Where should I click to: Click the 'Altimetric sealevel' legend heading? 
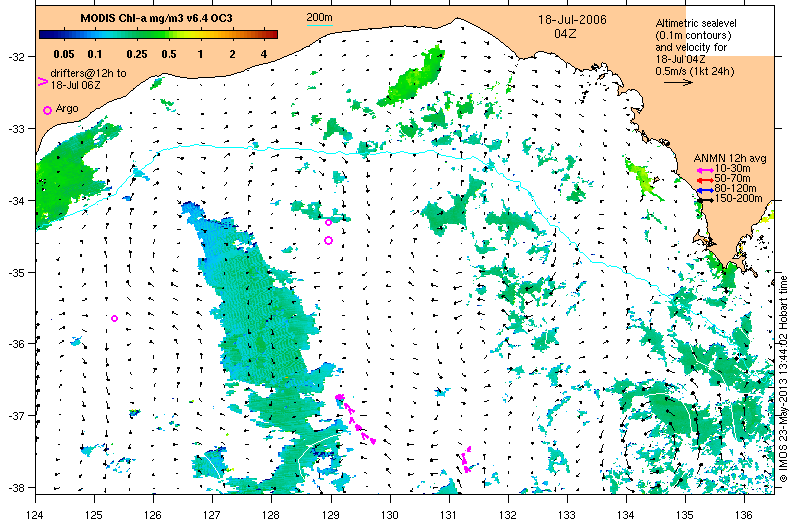pos(696,23)
